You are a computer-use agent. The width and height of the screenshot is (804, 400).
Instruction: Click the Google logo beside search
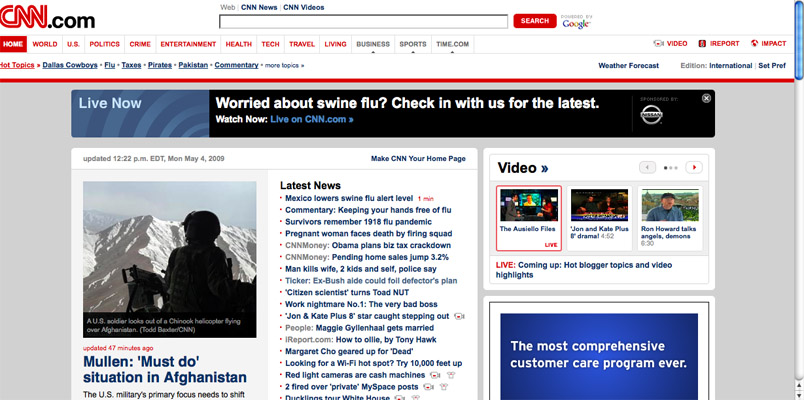pos(576,24)
